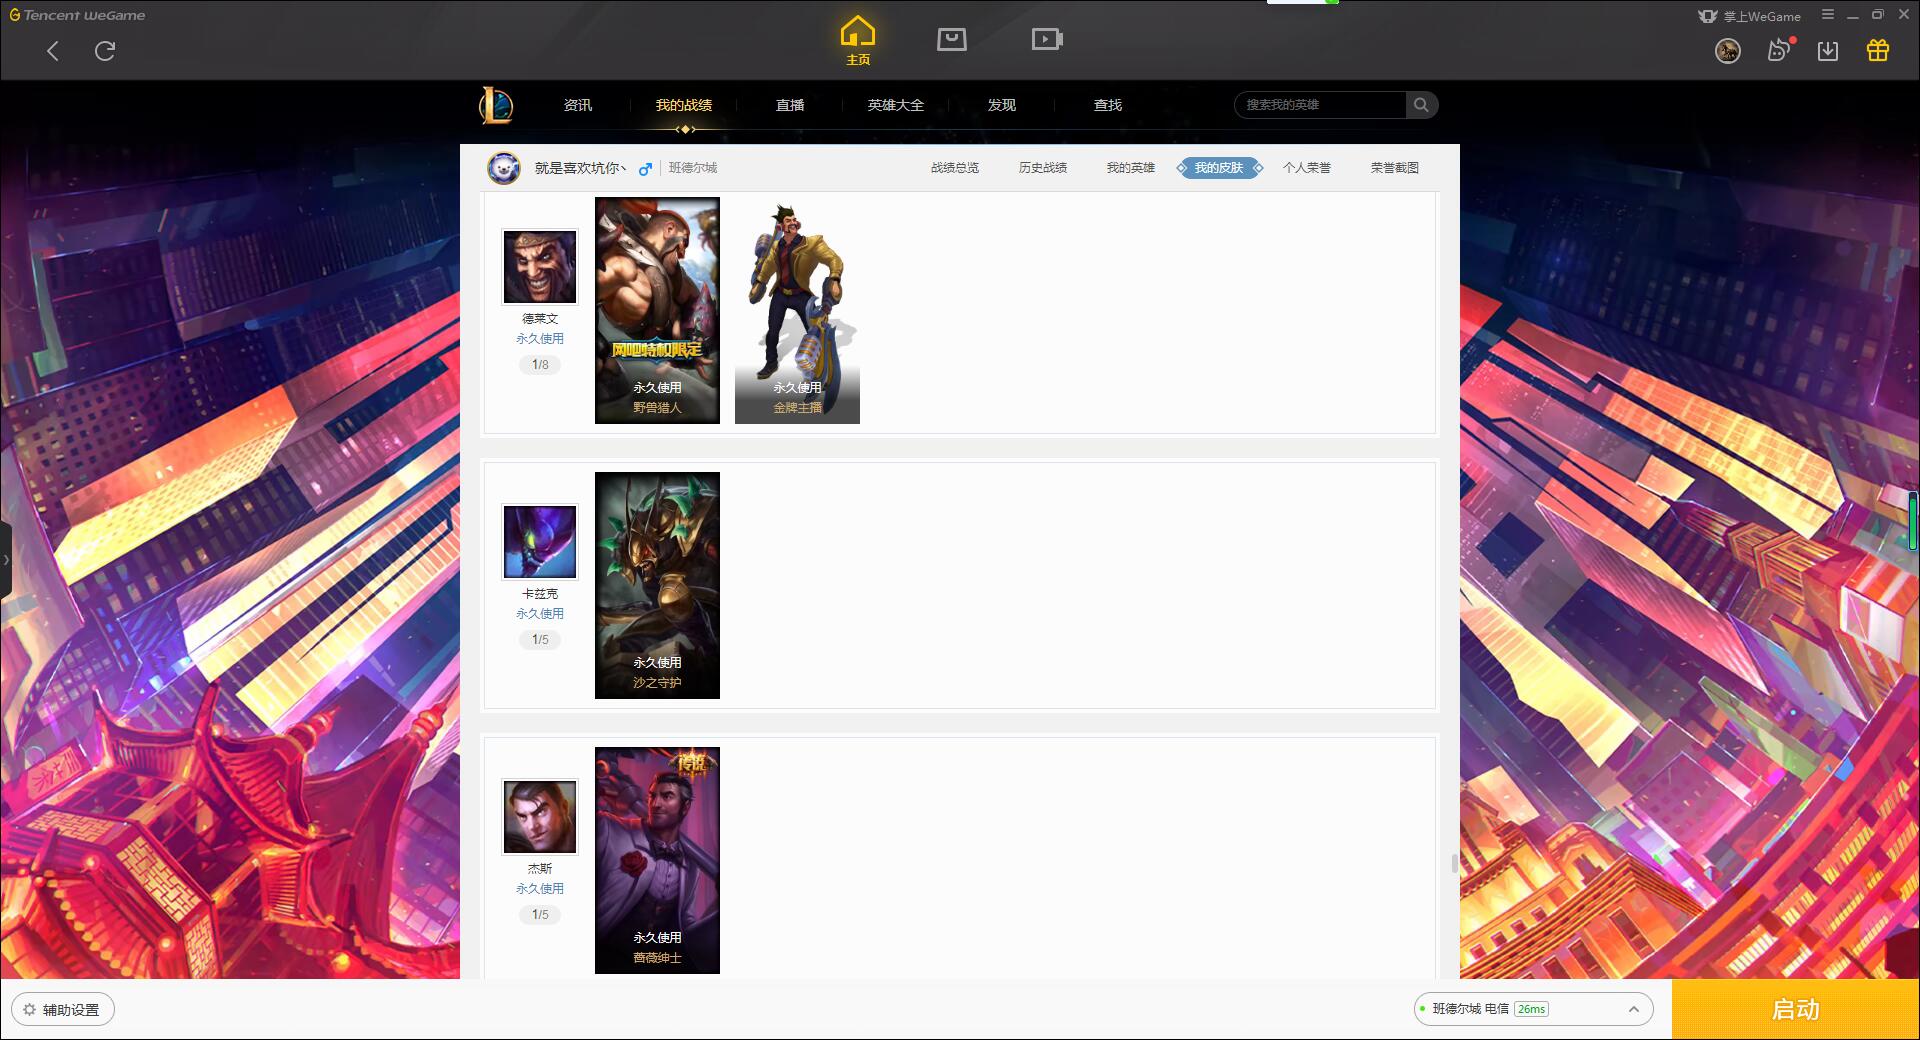Open the 我的战绩 tab

tap(684, 105)
